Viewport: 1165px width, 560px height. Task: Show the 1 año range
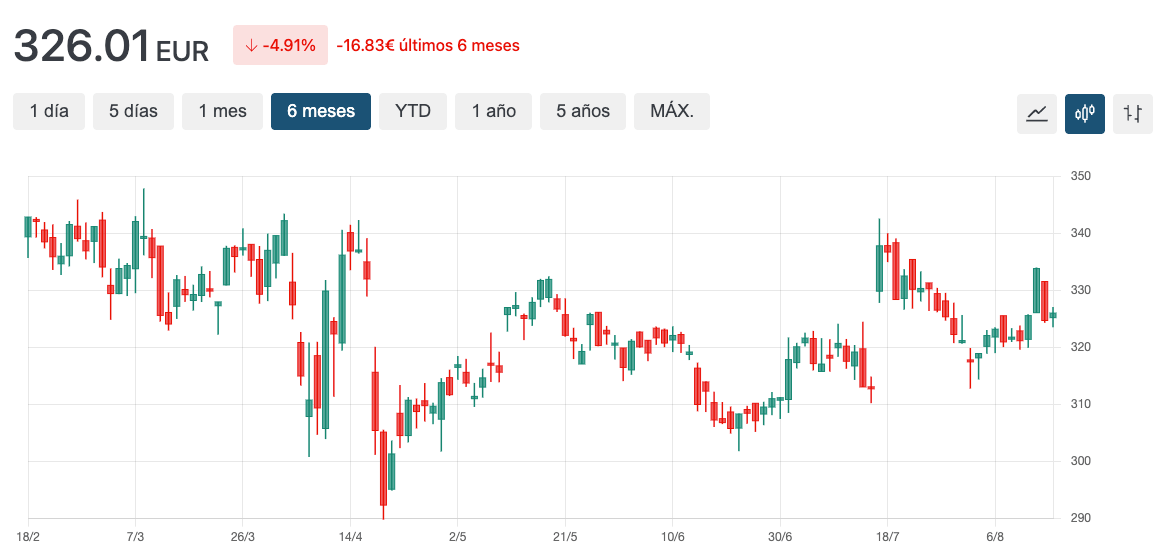(x=493, y=111)
